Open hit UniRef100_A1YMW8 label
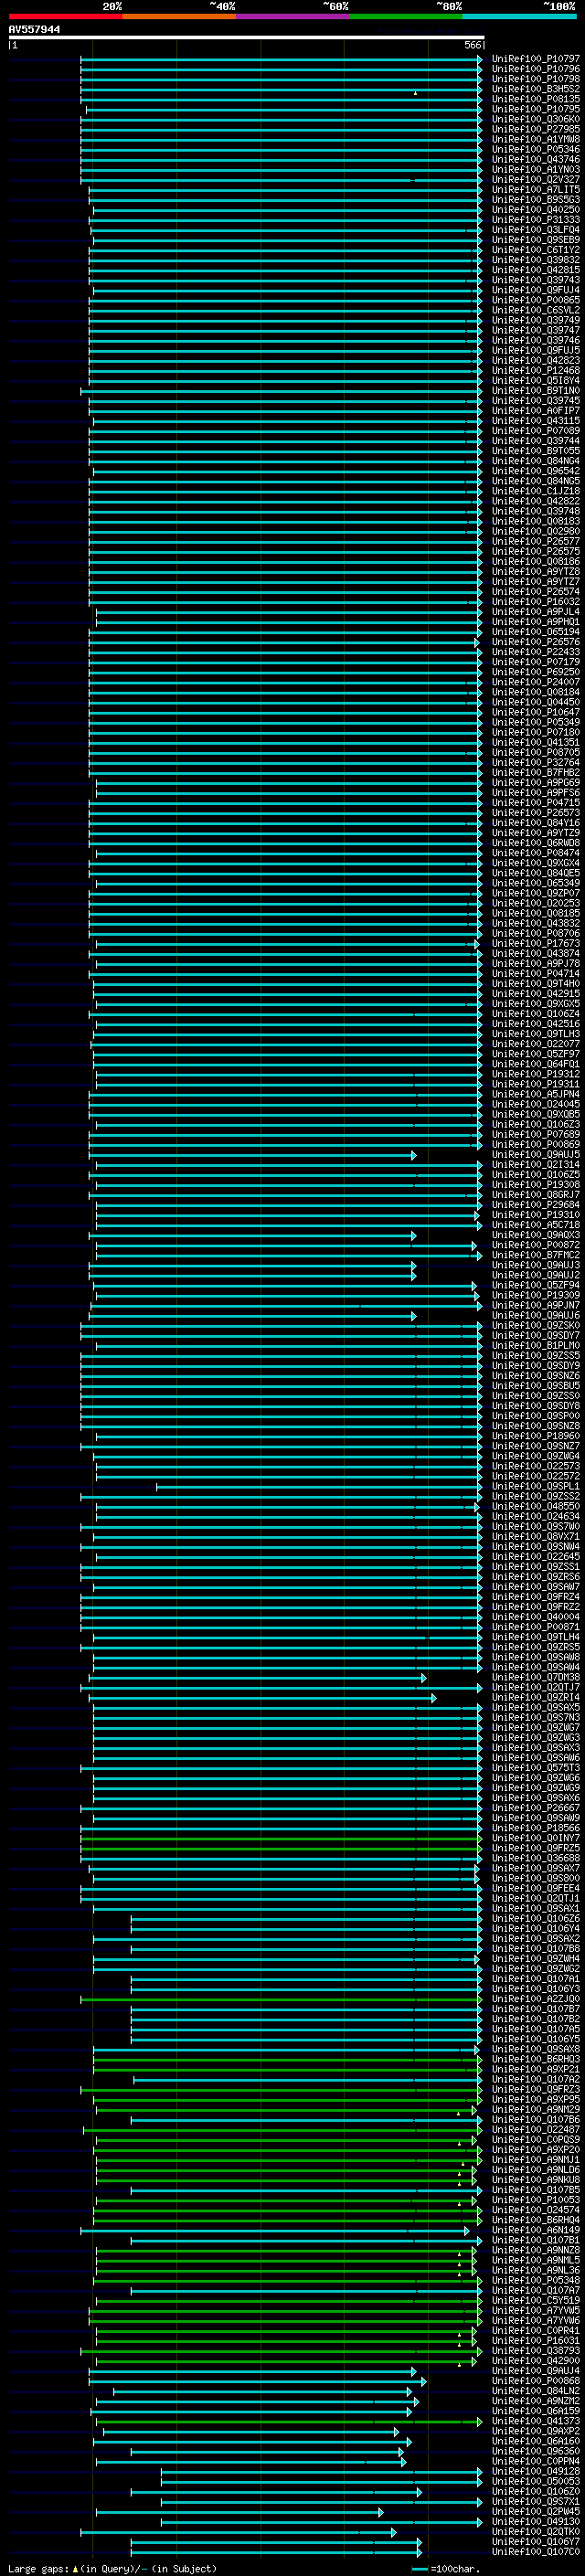The height and width of the screenshot is (2576, 585). click(536, 139)
